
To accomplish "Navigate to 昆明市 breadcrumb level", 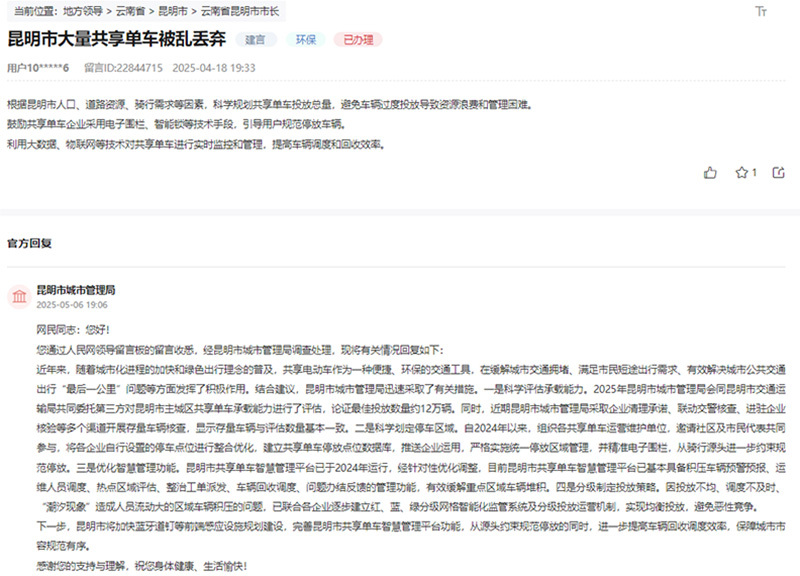I will click(x=173, y=12).
